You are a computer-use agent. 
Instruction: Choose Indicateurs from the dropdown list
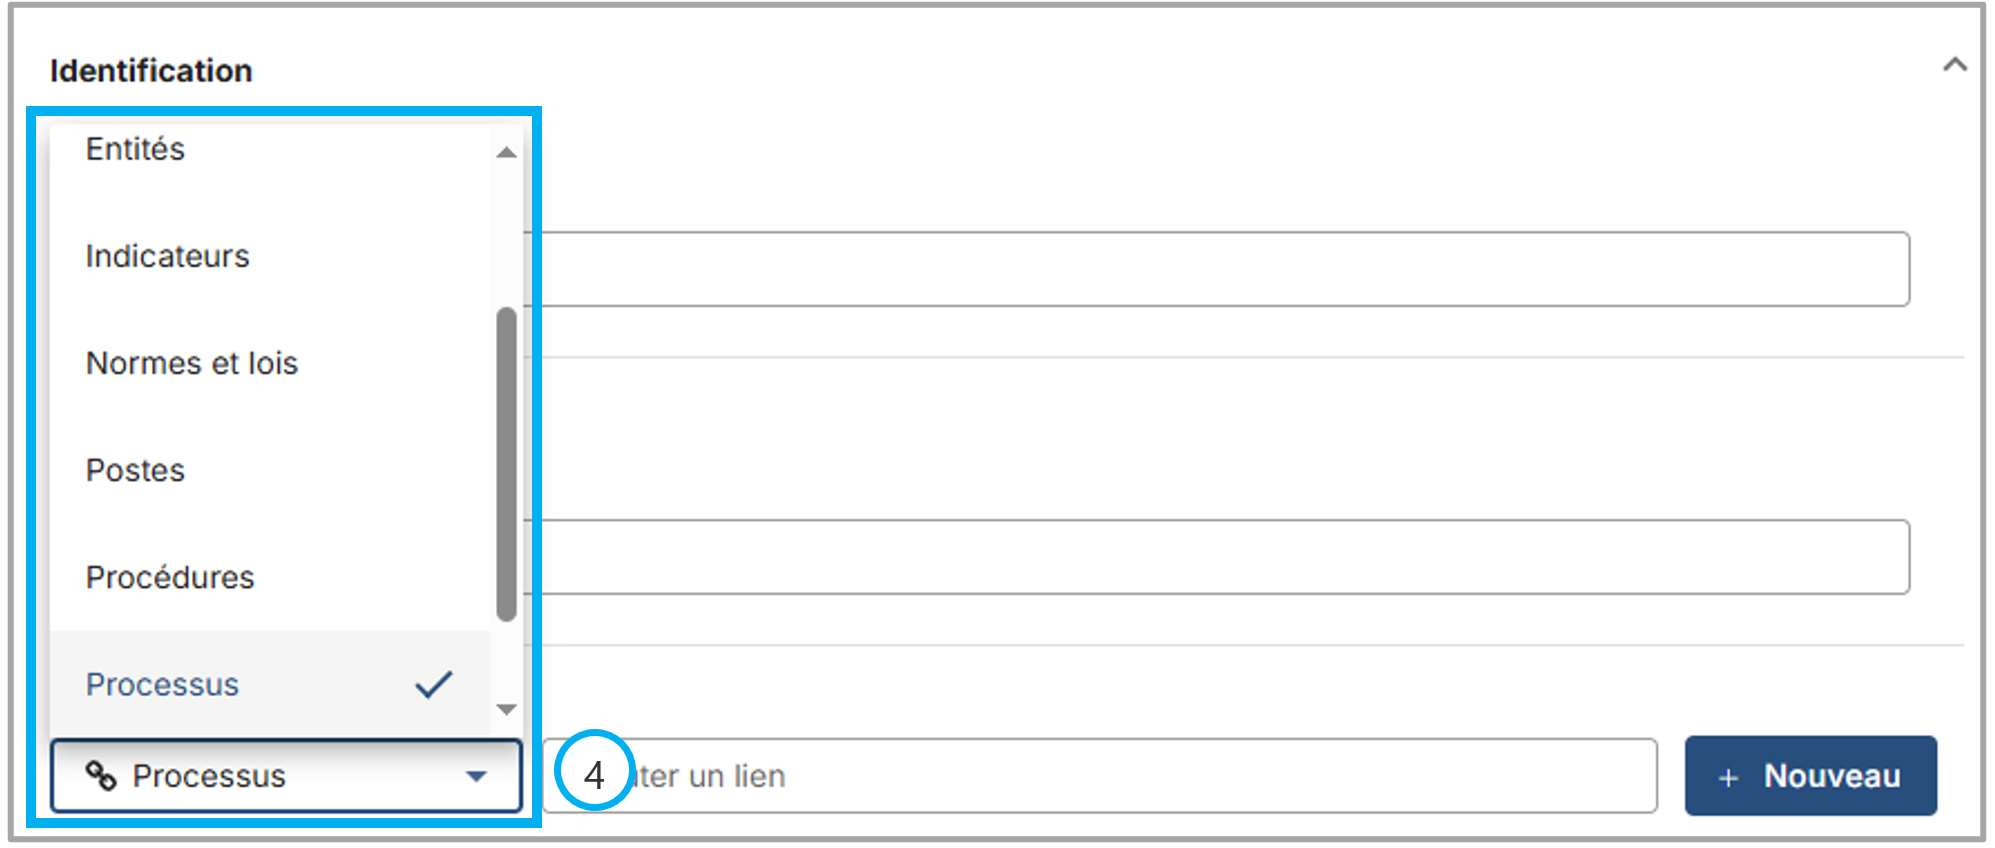click(168, 256)
